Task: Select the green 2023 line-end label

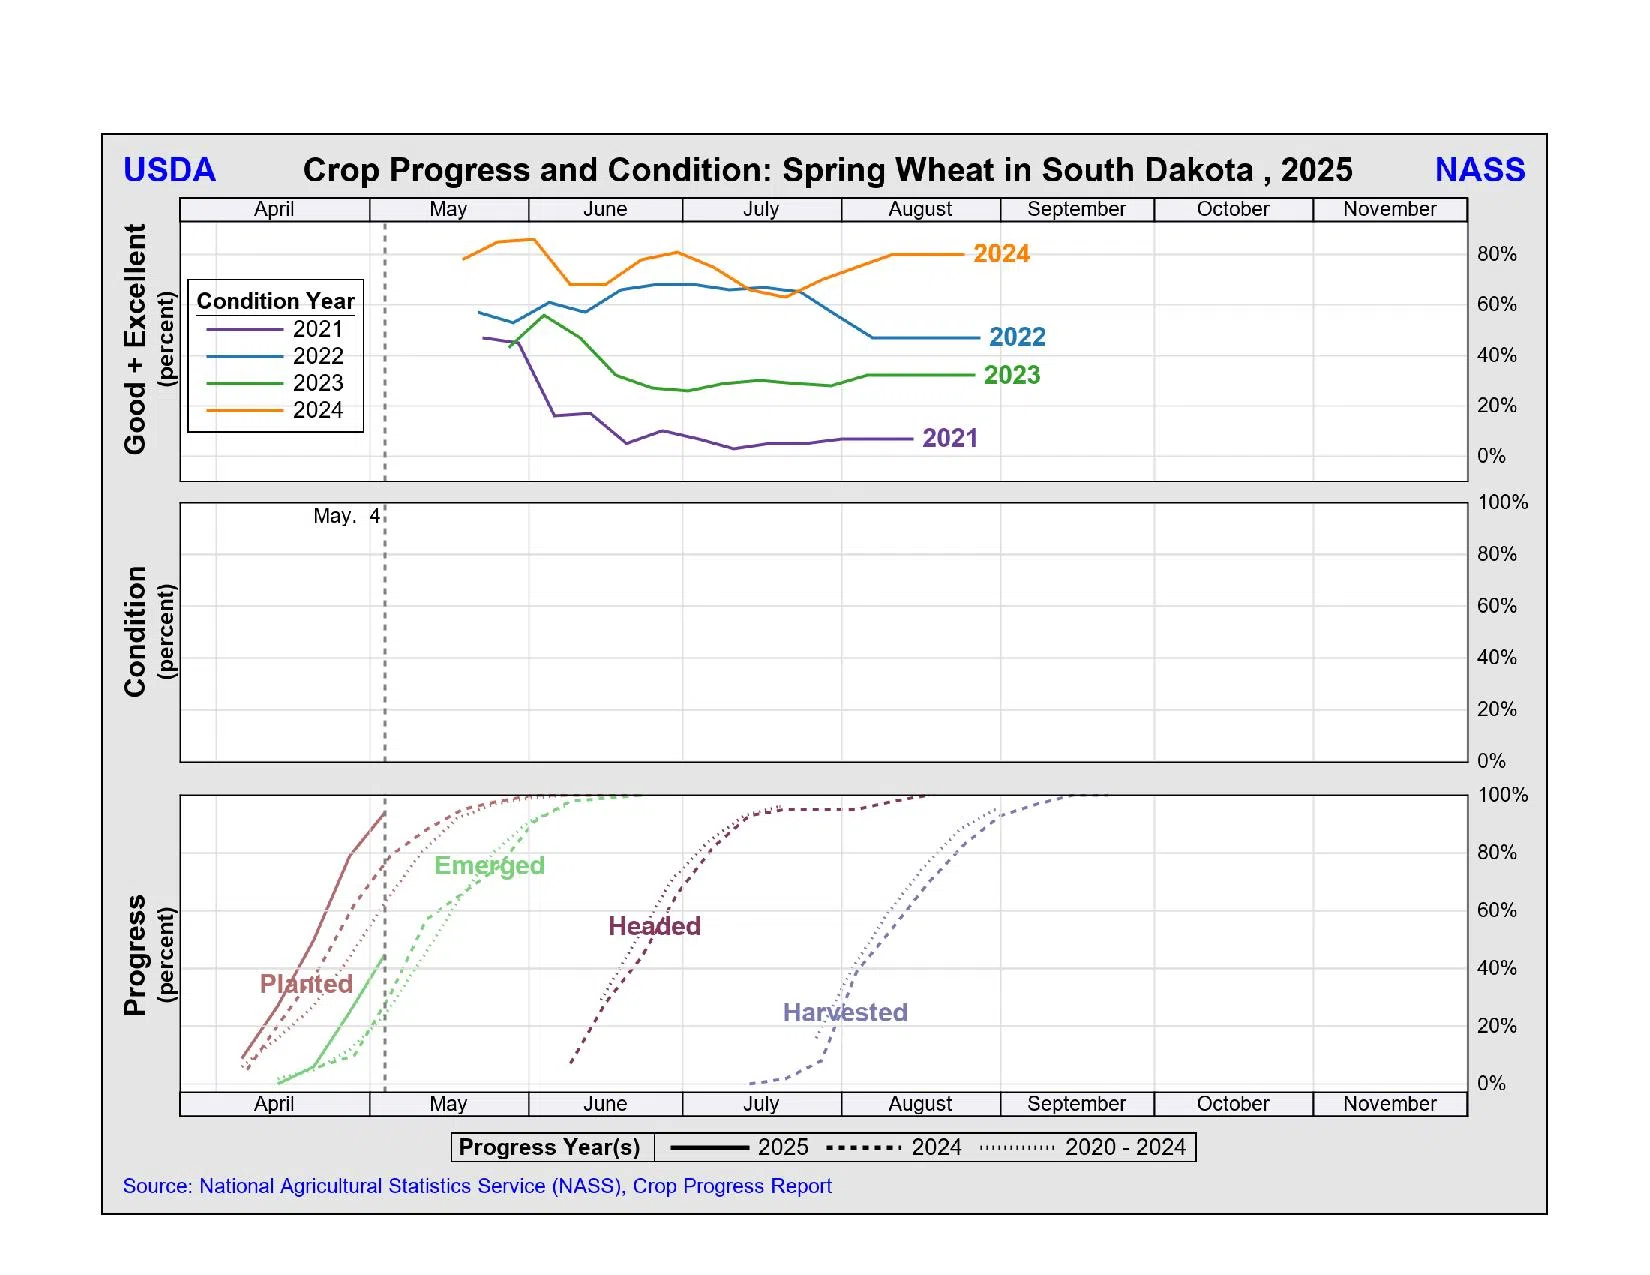Action: (x=1011, y=375)
